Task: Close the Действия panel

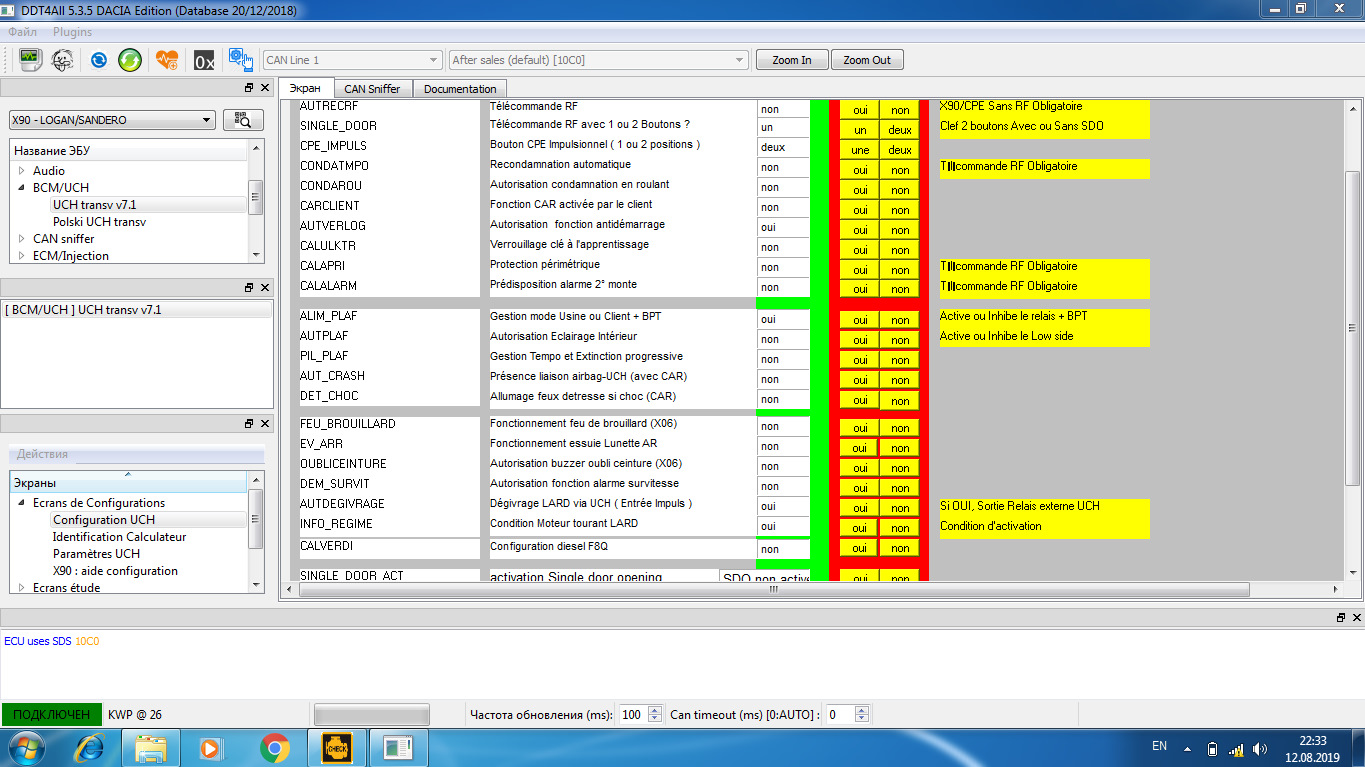Action: 264,424
